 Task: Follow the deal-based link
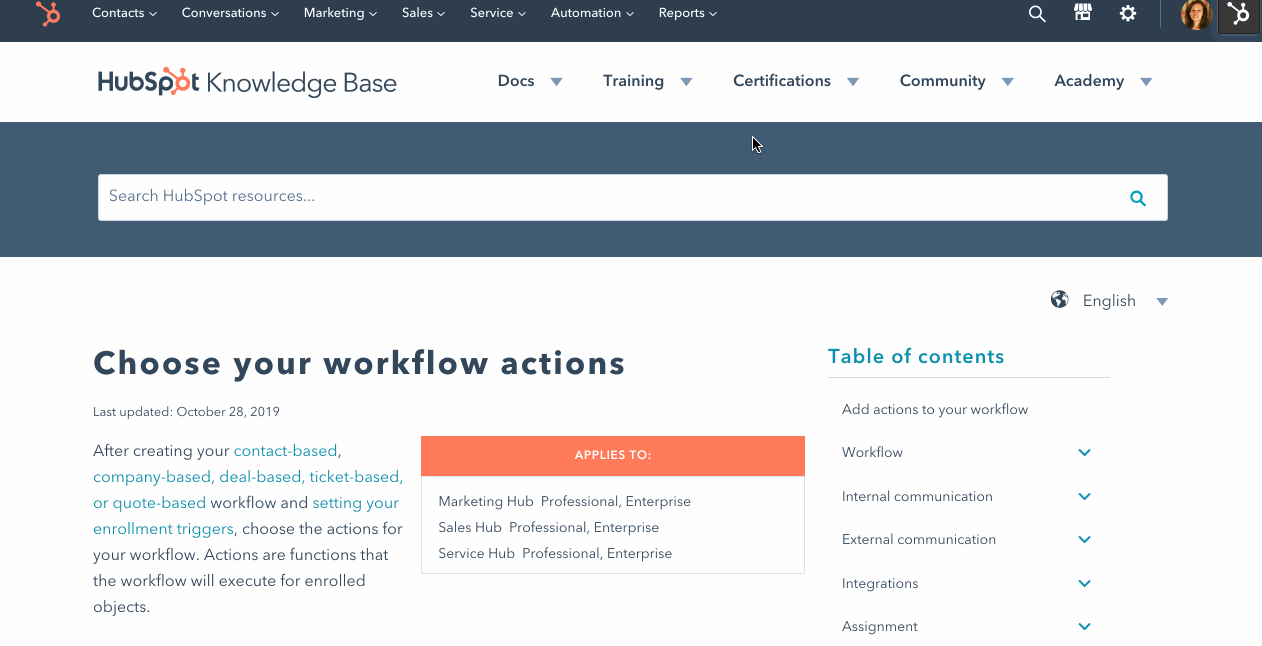click(x=260, y=477)
